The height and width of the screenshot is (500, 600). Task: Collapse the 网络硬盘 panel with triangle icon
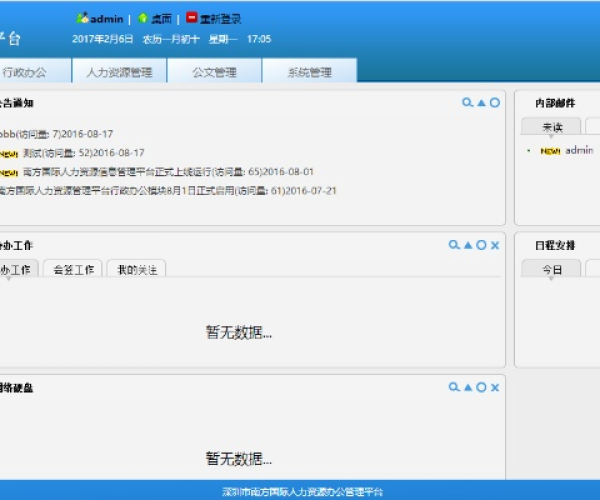tap(468, 388)
